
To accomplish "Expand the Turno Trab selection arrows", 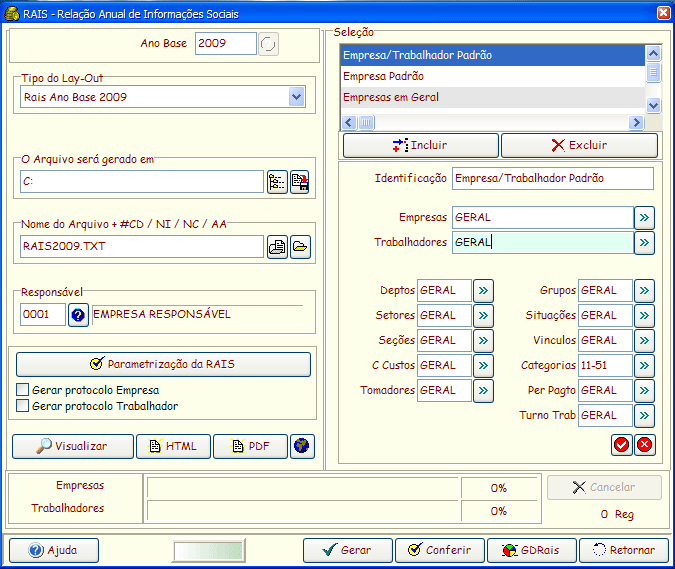I will point(644,416).
